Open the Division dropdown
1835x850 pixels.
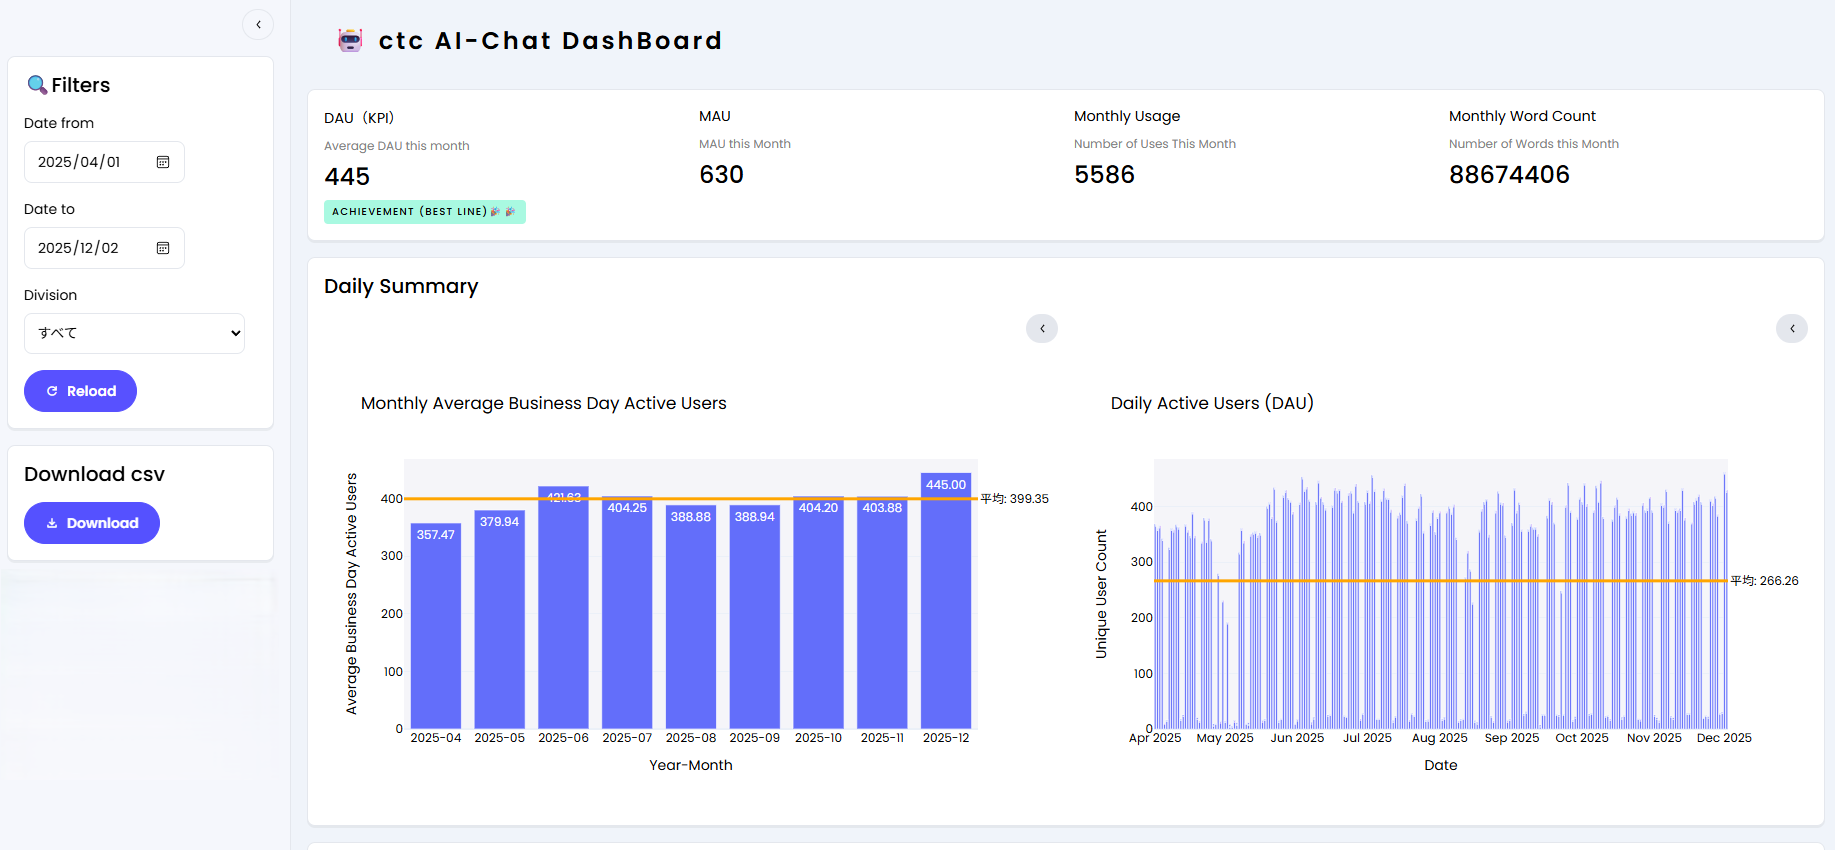click(x=134, y=333)
